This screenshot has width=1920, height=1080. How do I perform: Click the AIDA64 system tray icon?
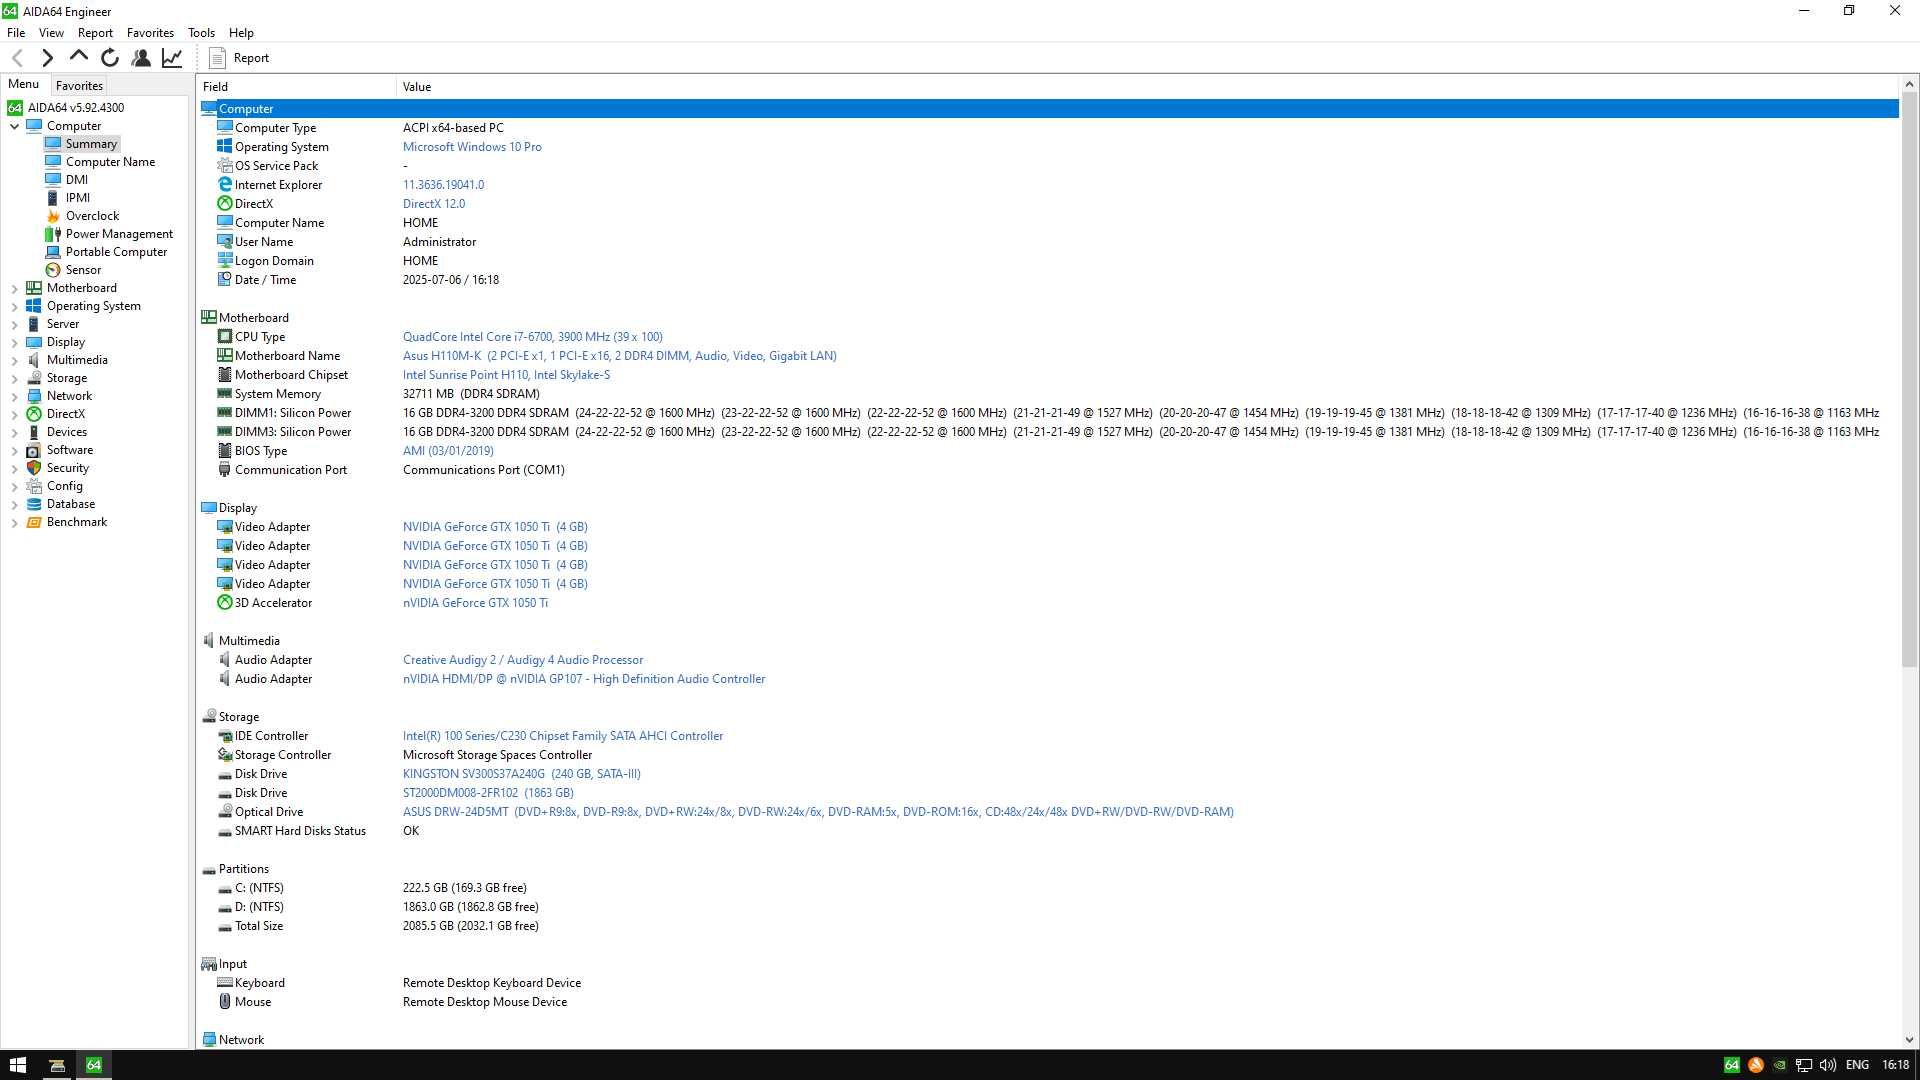1732,1065
